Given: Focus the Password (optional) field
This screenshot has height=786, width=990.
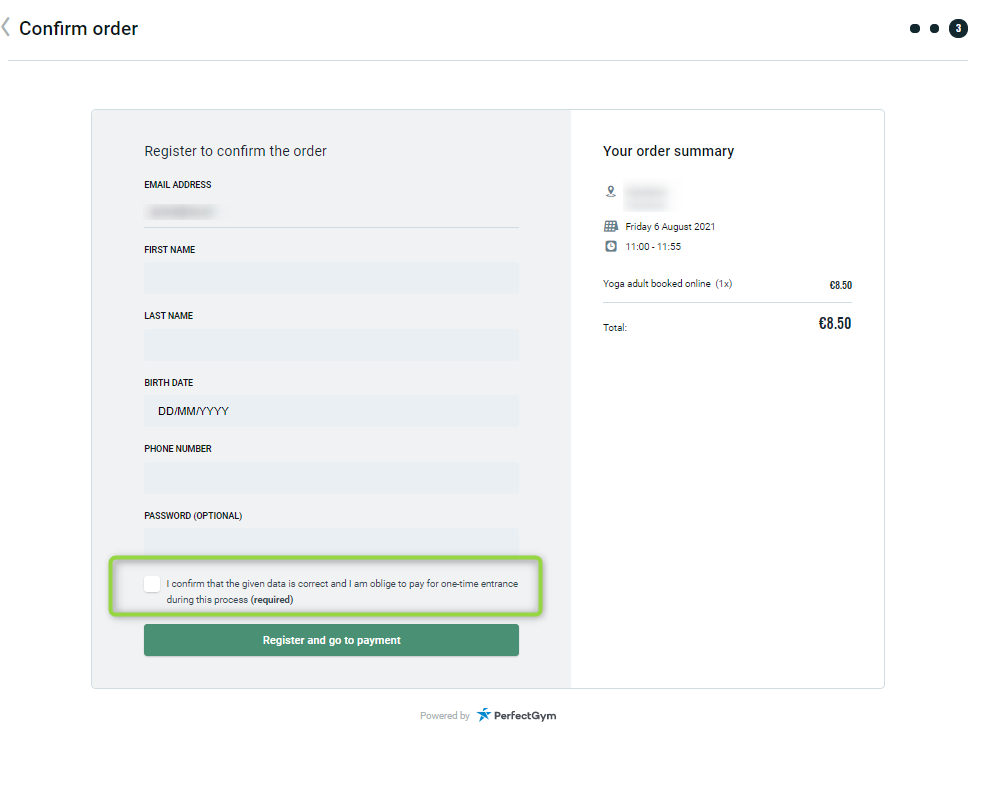Looking at the screenshot, I should [331, 540].
